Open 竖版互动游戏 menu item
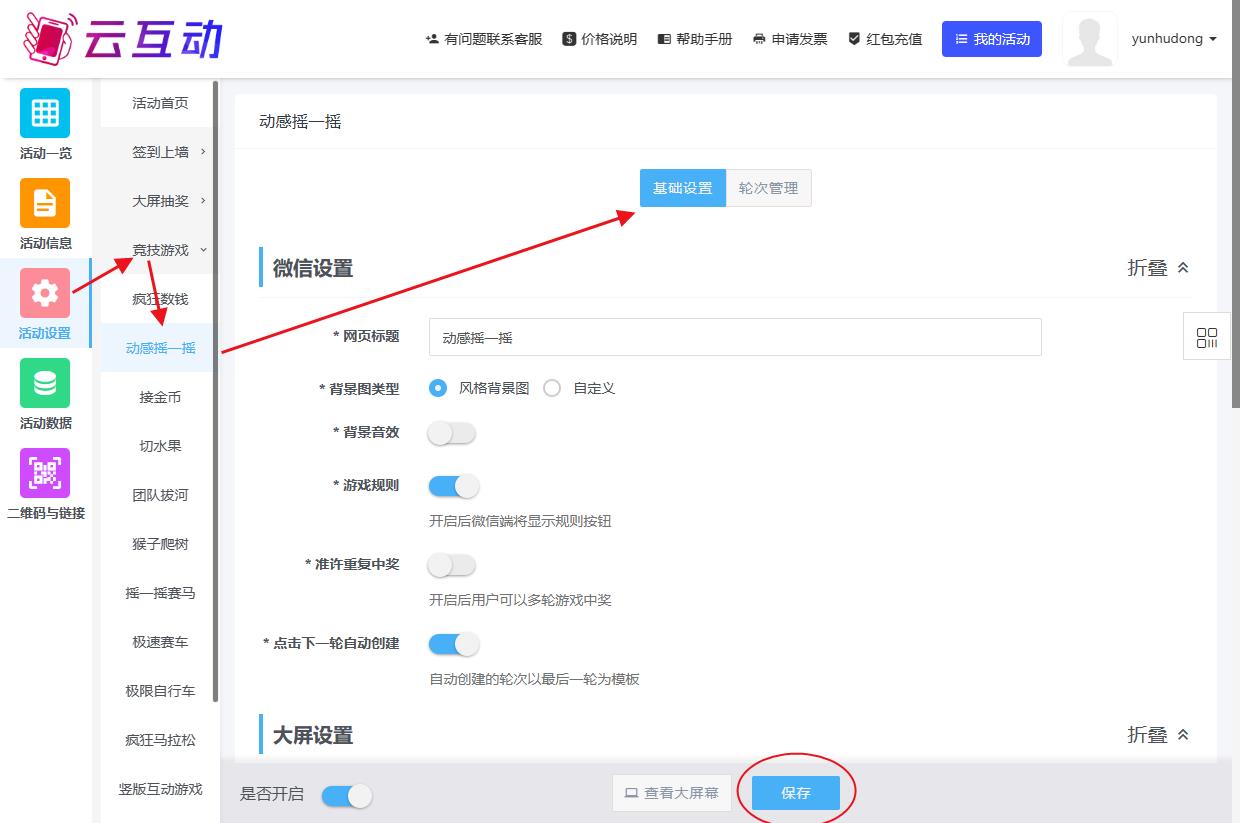Image resolution: width=1240 pixels, height=823 pixels. (x=159, y=789)
